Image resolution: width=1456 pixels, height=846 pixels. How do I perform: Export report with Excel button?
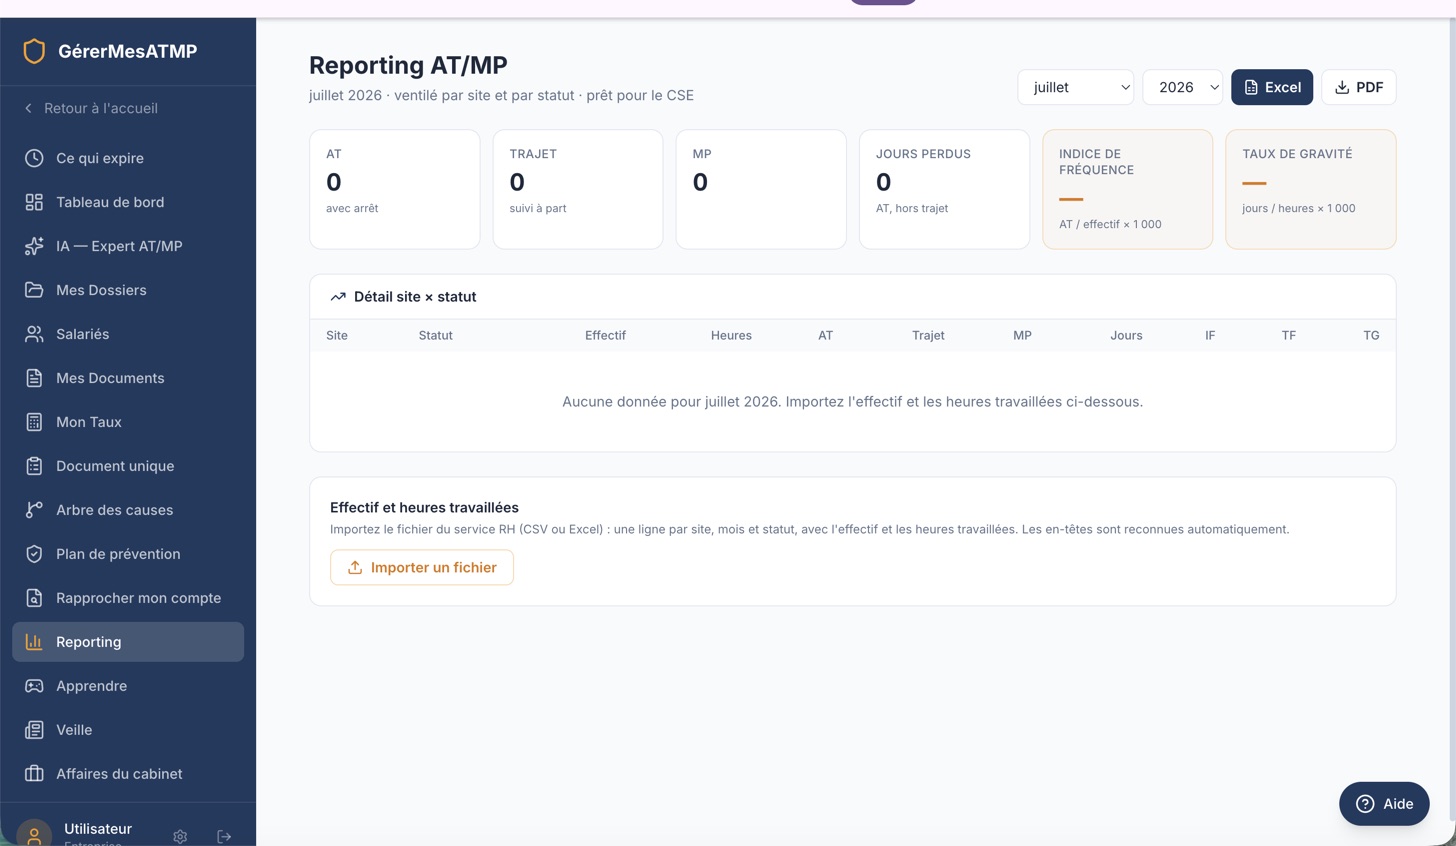1272,87
